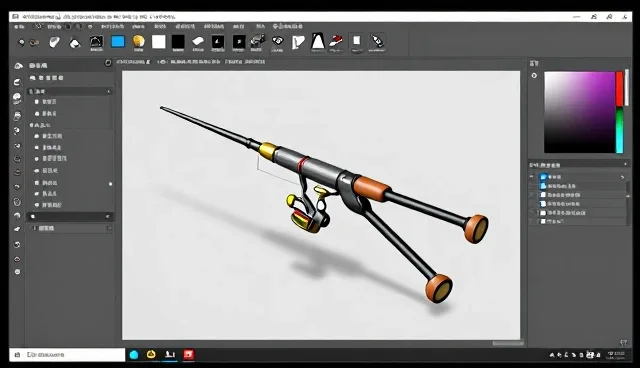Screen dimensions: 640x368
Task: Click the red section of hue strip
Action: pyautogui.click(x=619, y=89)
